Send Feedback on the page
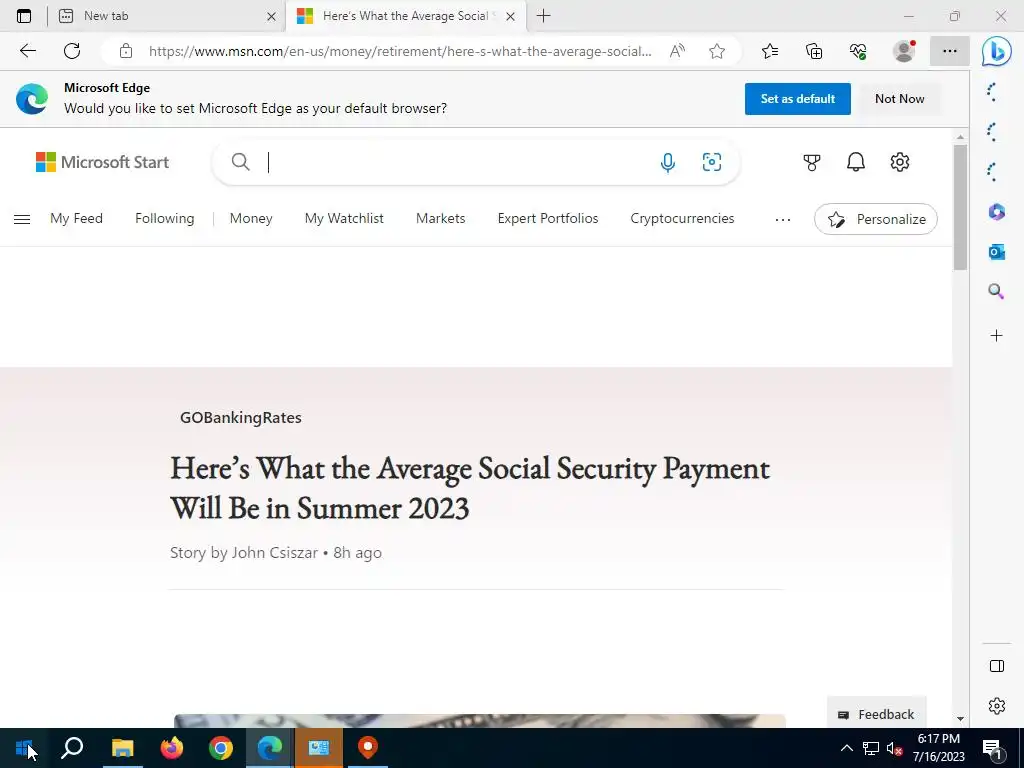The image size is (1024, 768). point(876,714)
